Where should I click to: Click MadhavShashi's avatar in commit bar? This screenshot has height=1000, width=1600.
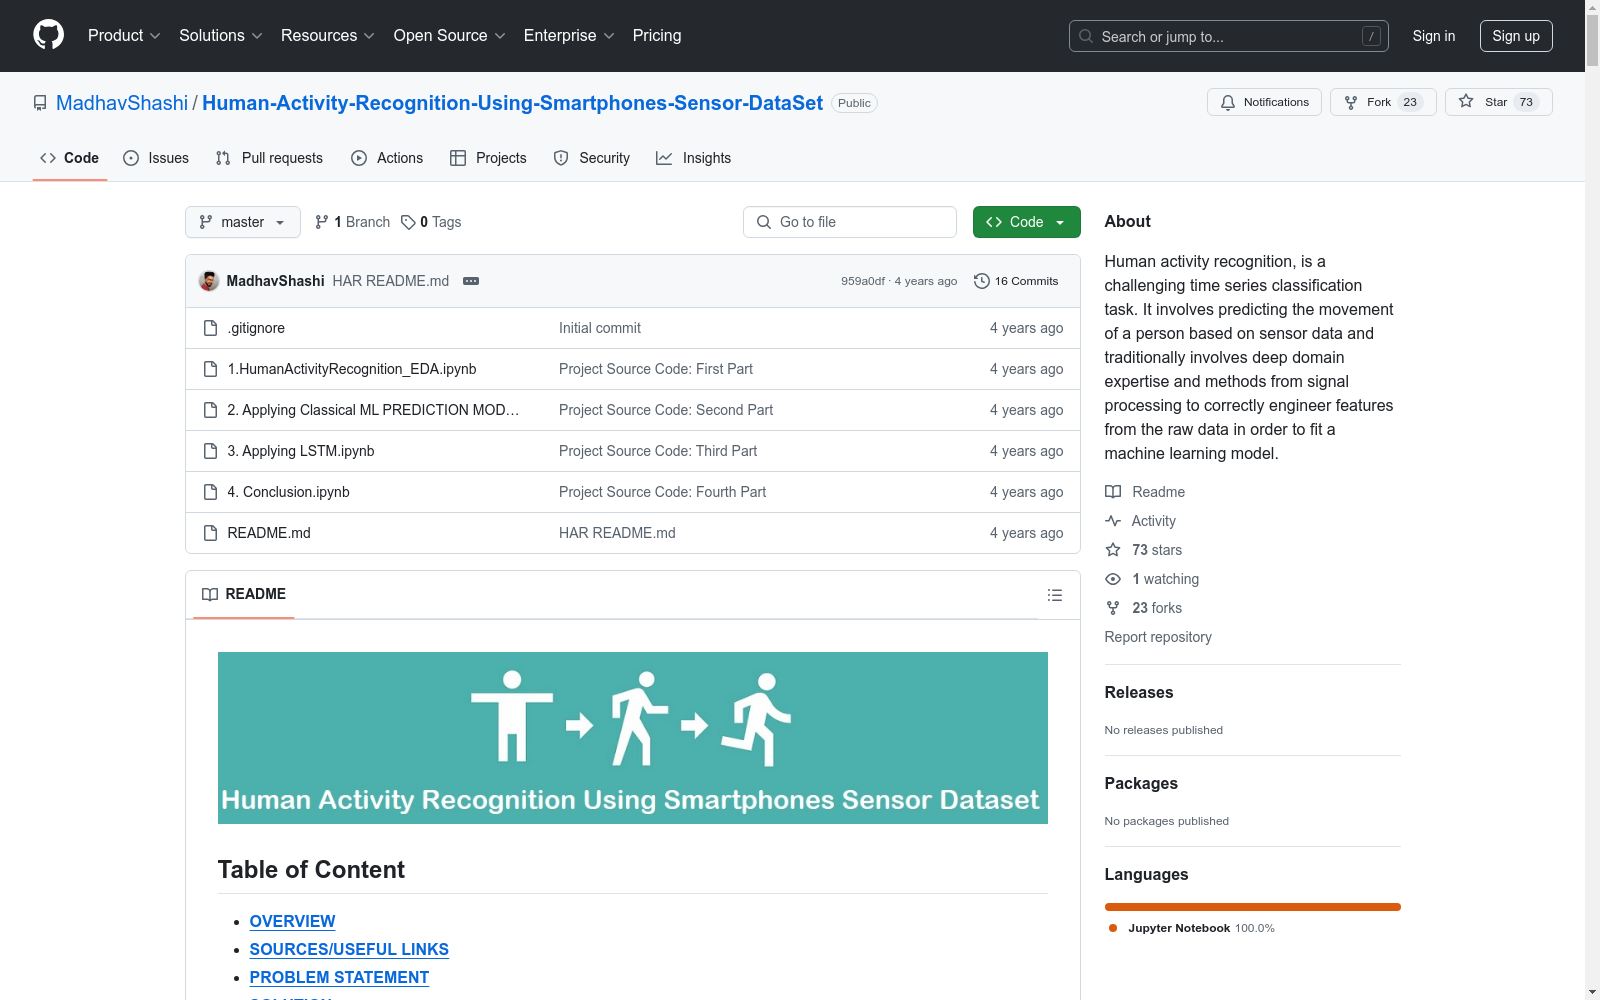pyautogui.click(x=209, y=281)
